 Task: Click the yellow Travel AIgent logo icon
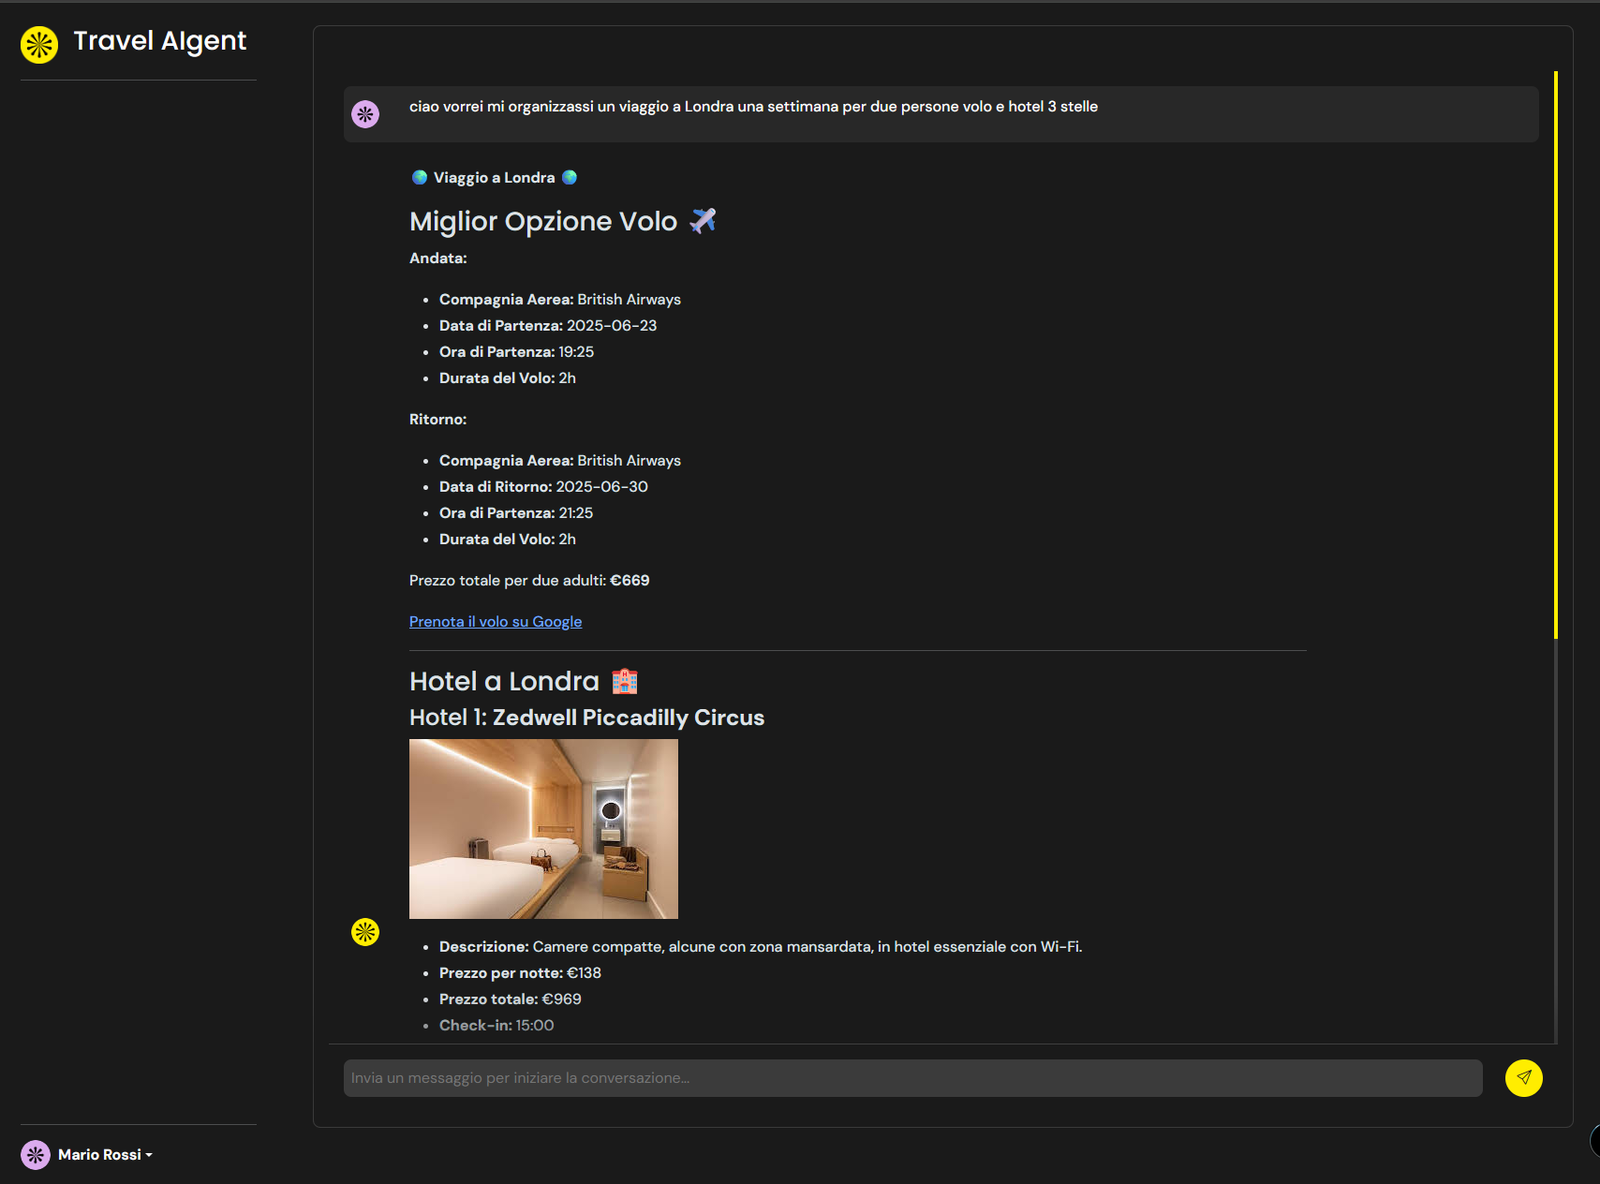click(39, 44)
